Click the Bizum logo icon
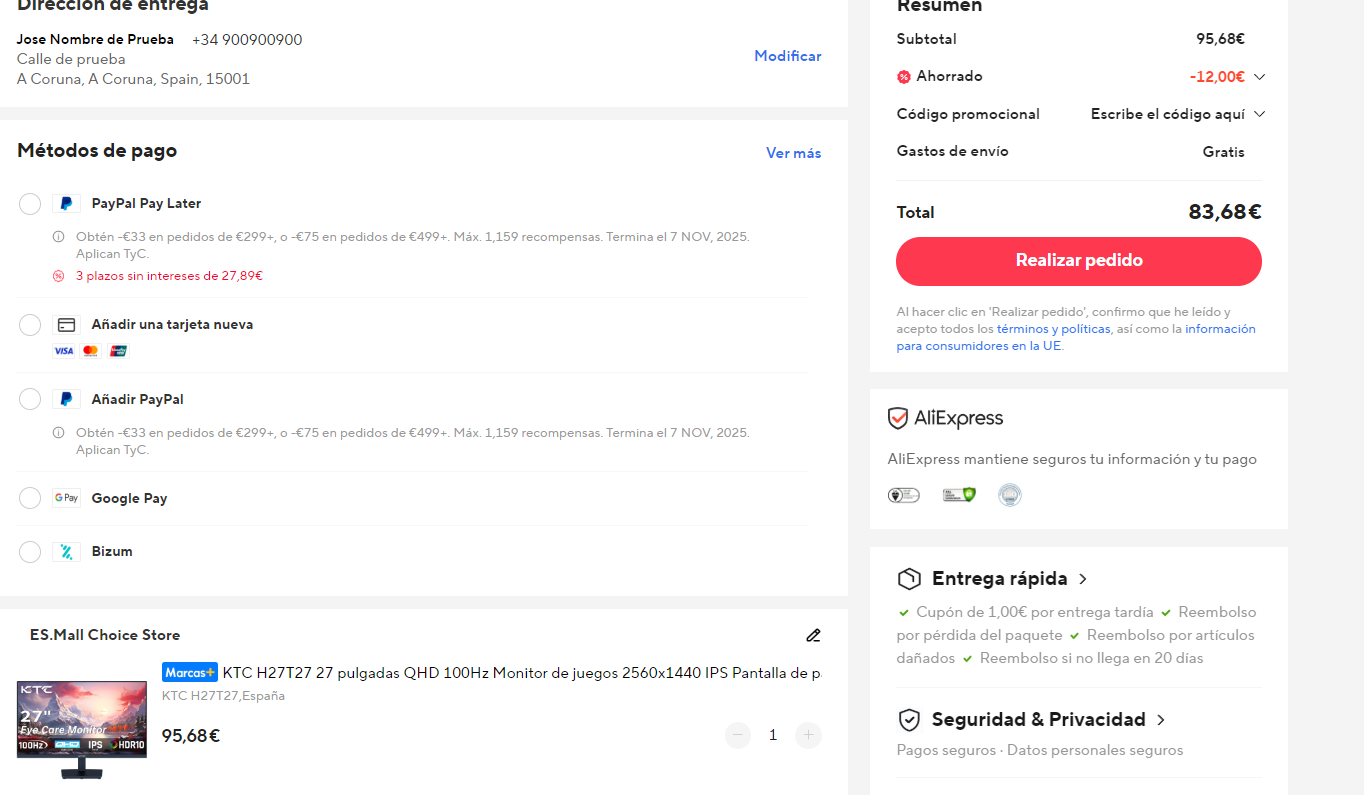Image resolution: width=1364 pixels, height=795 pixels. [66, 551]
